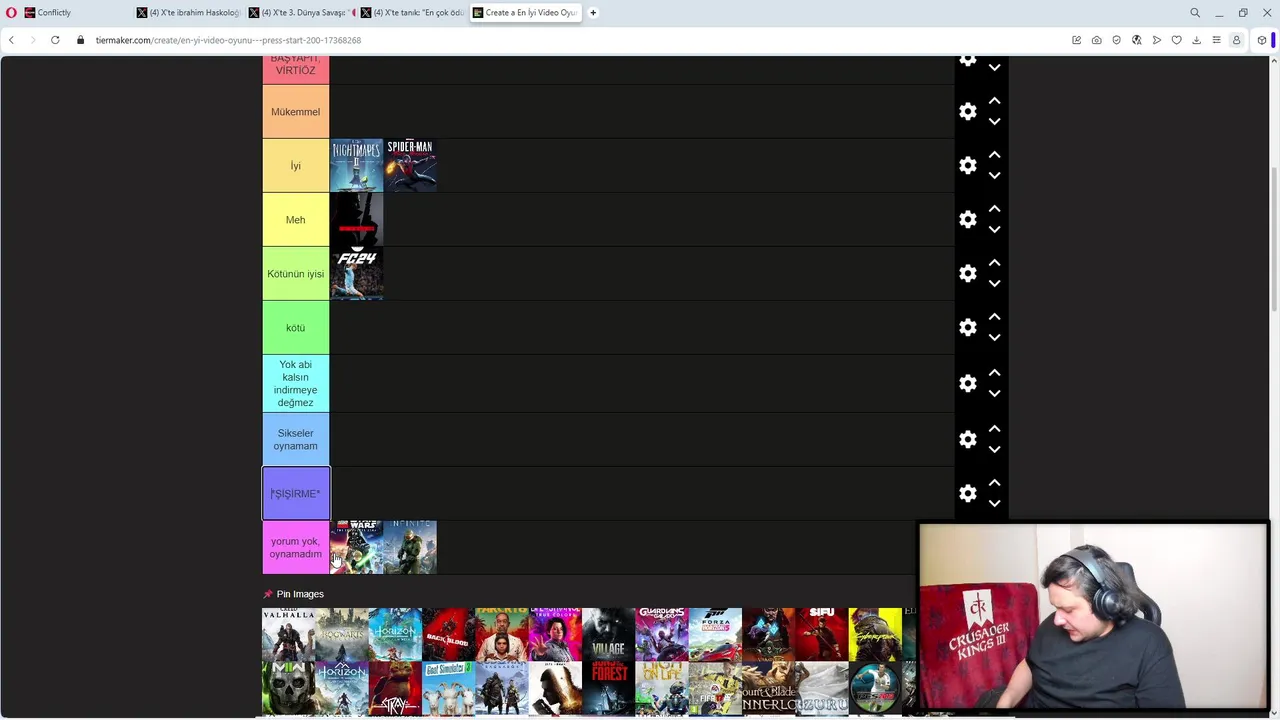Move Sikseler oynamam tier up
Image resolution: width=1280 pixels, height=720 pixels.
(994, 429)
